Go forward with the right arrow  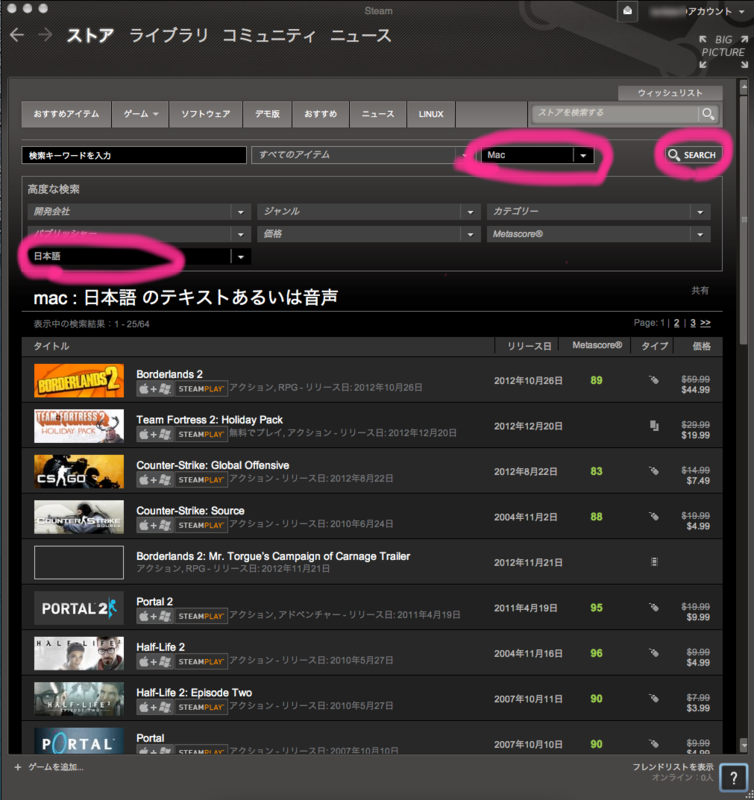pyautogui.click(x=45, y=35)
